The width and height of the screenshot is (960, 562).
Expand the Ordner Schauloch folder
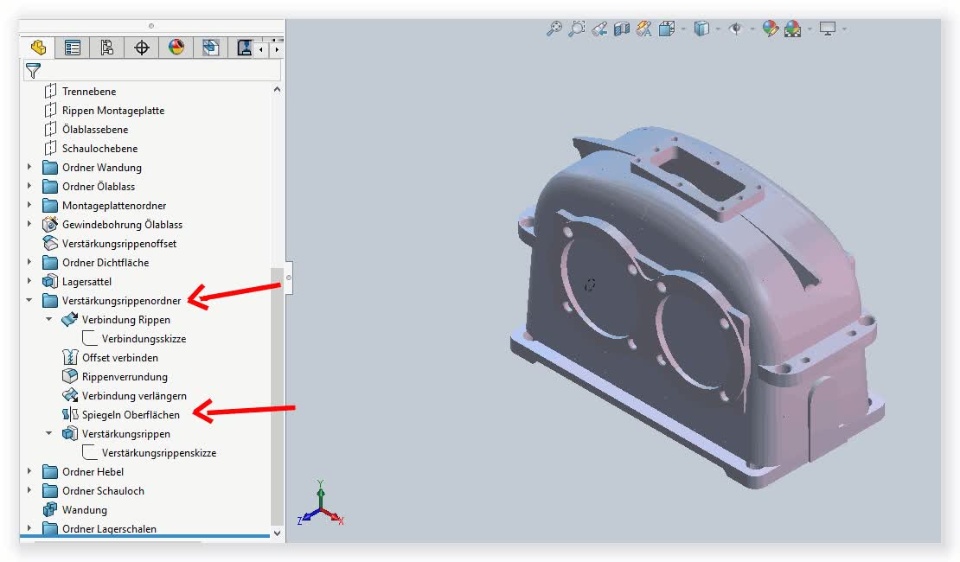click(29, 490)
